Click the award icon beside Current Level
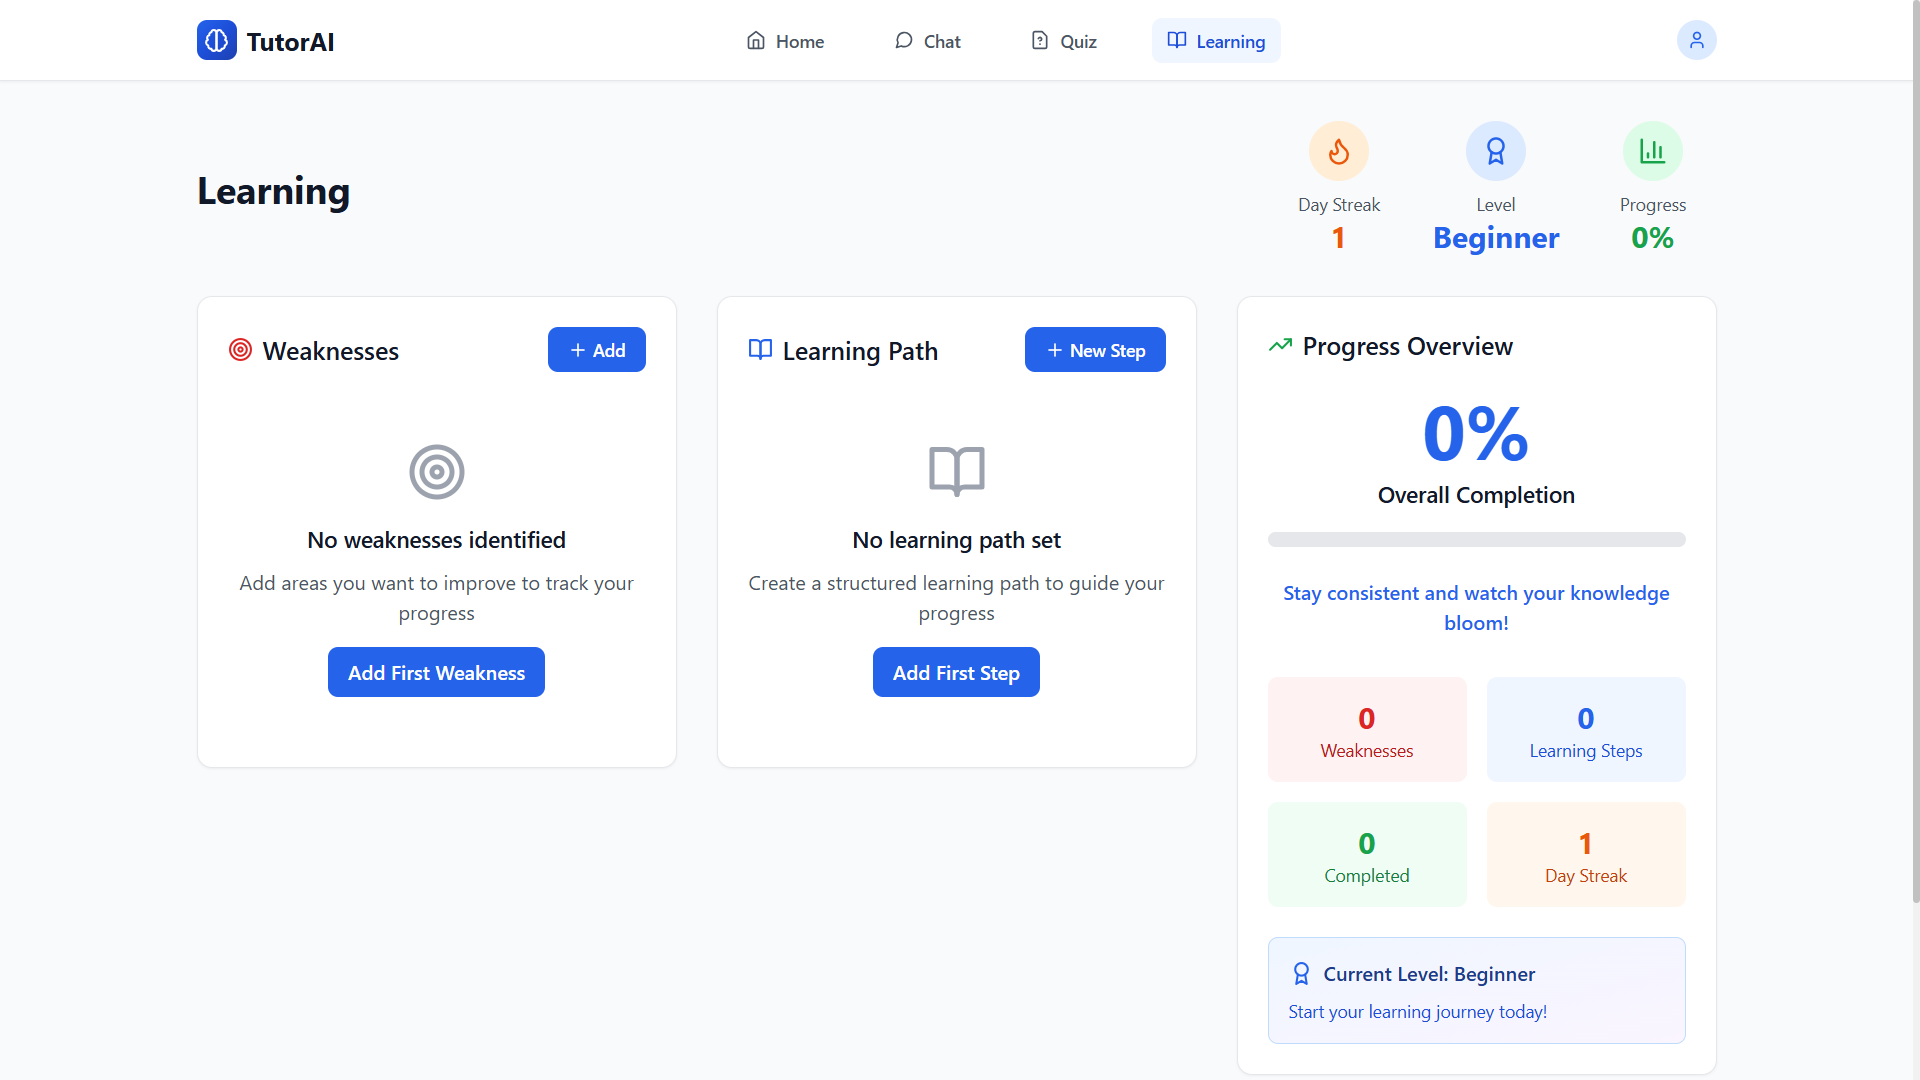Image resolution: width=1920 pixels, height=1080 pixels. pyautogui.click(x=1301, y=974)
